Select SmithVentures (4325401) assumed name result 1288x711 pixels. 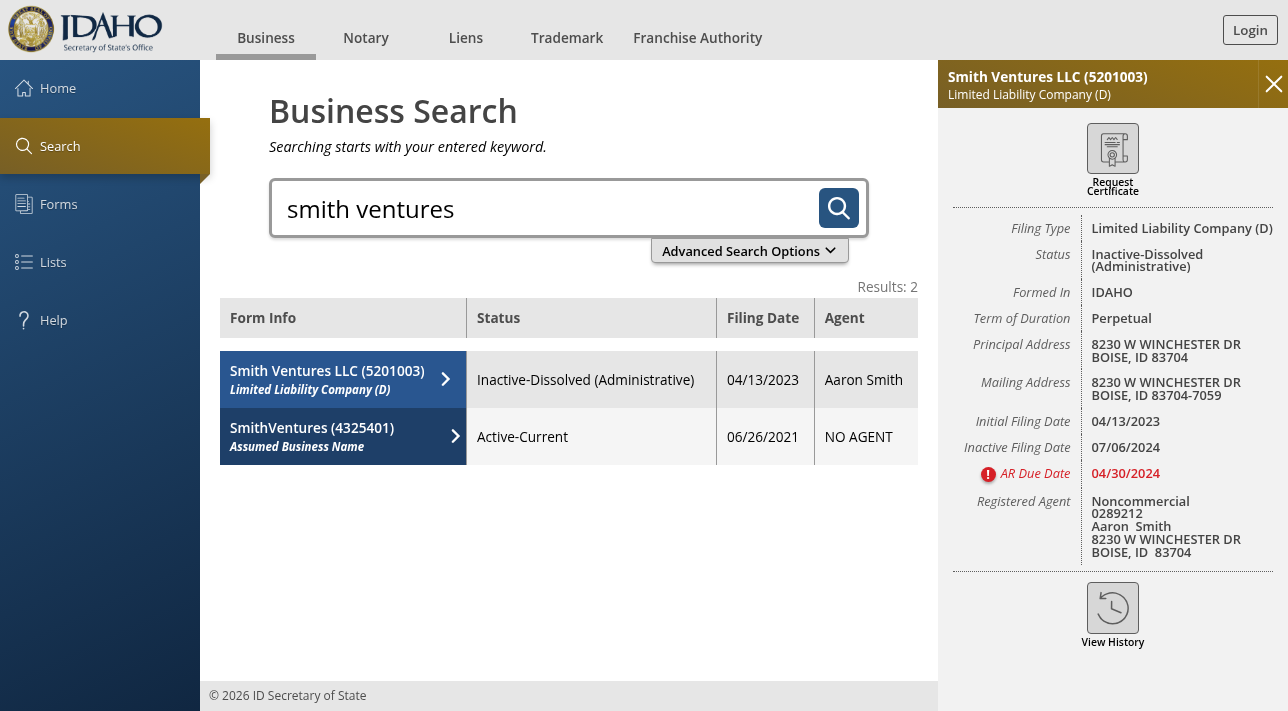tap(343, 437)
